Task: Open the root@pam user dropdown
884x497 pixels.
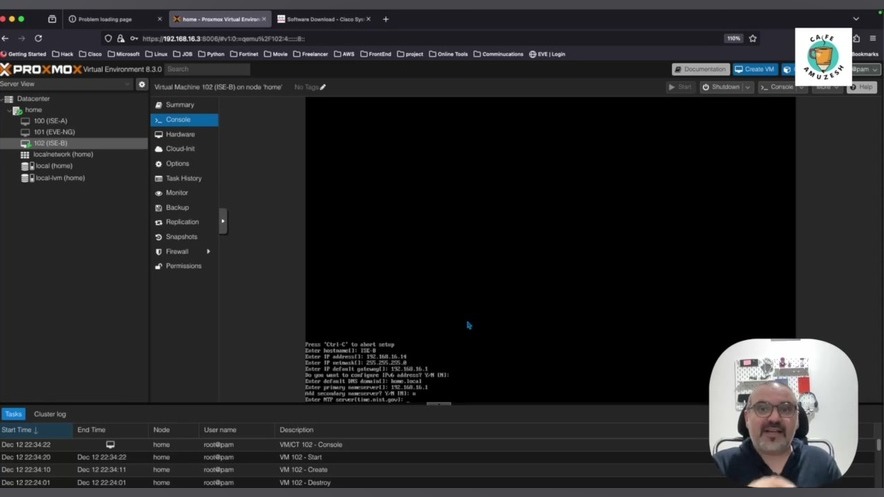Action: point(866,69)
